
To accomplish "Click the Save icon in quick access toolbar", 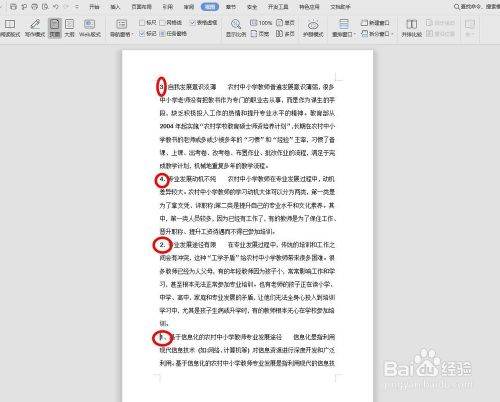I will point(13,6).
